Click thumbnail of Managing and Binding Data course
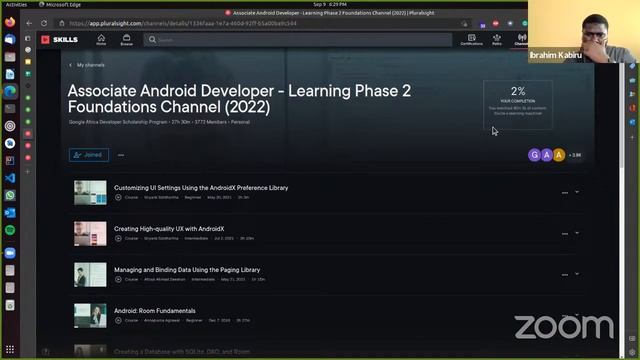The image size is (640, 360). 90,275
